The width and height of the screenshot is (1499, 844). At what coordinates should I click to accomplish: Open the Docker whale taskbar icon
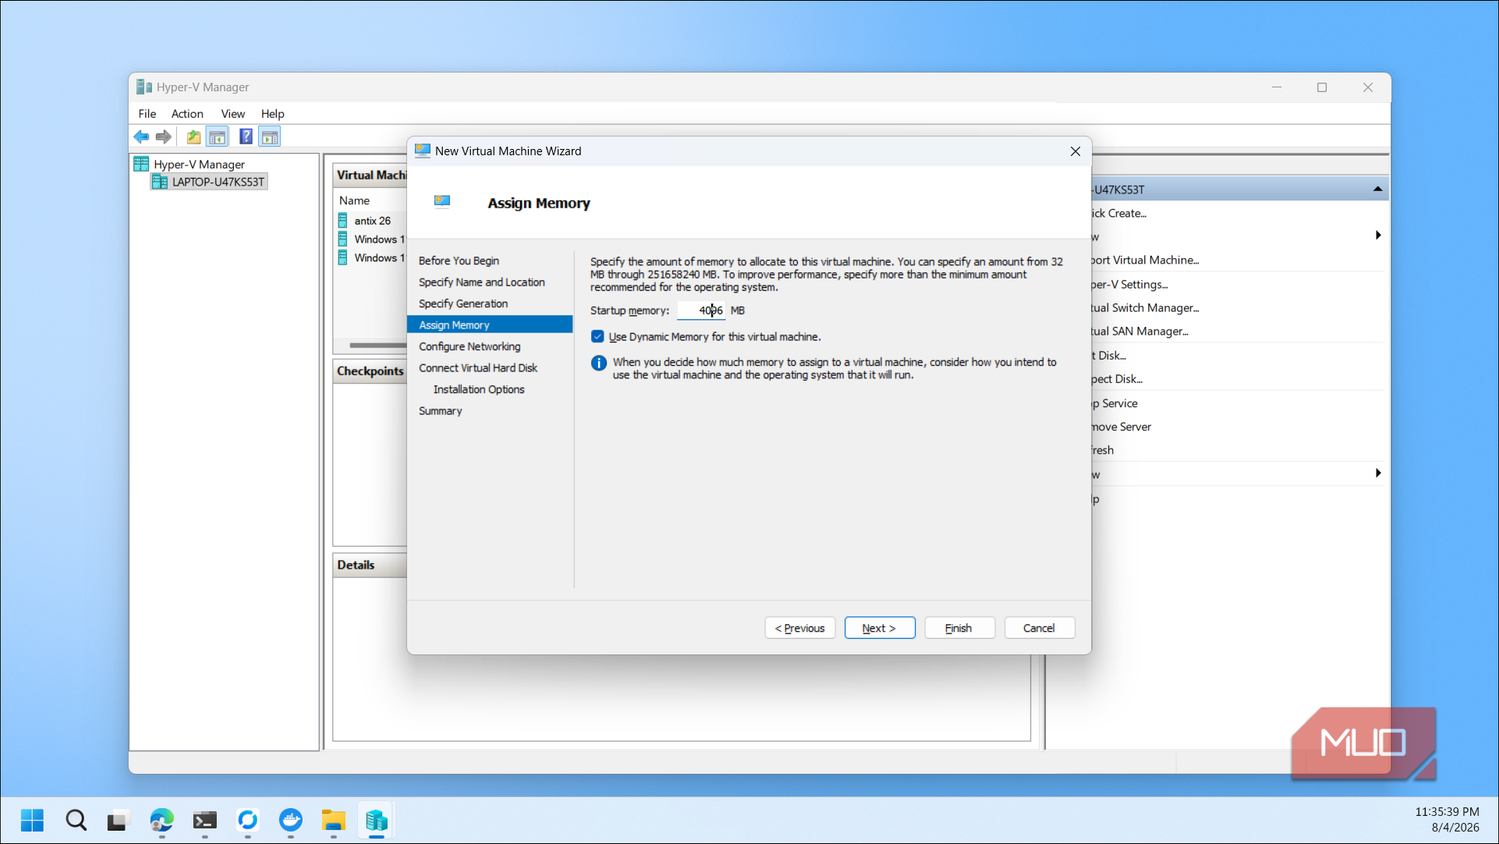tap(290, 820)
